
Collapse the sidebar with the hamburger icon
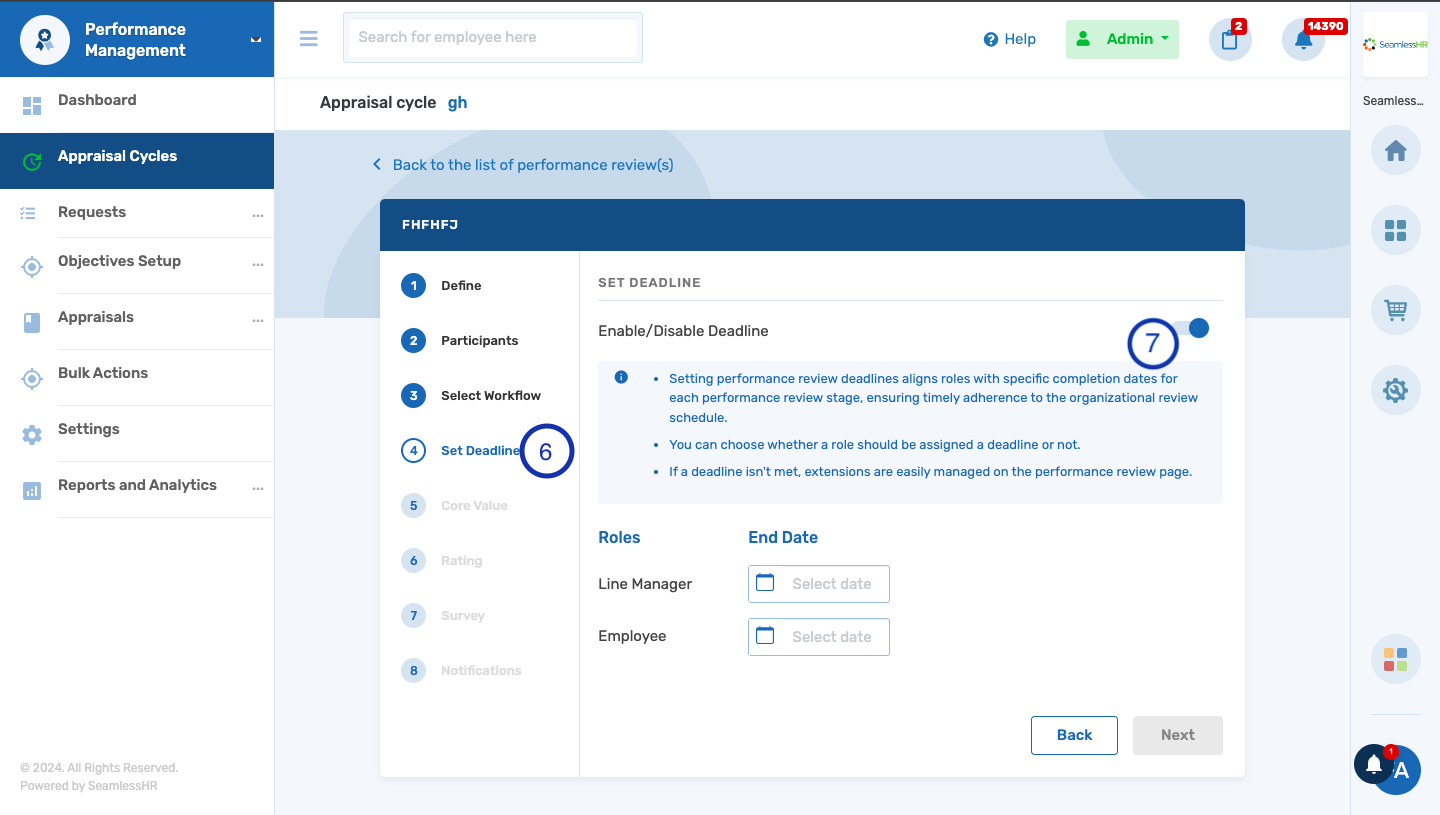click(308, 38)
